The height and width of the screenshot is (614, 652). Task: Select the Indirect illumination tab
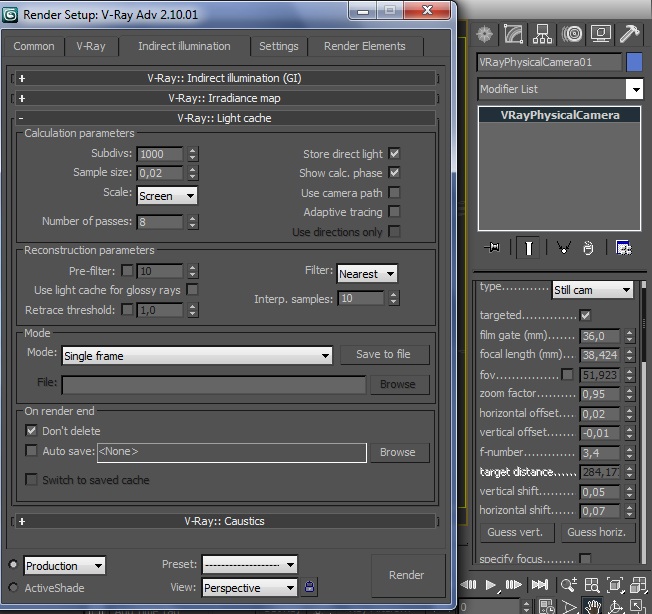click(x=184, y=46)
